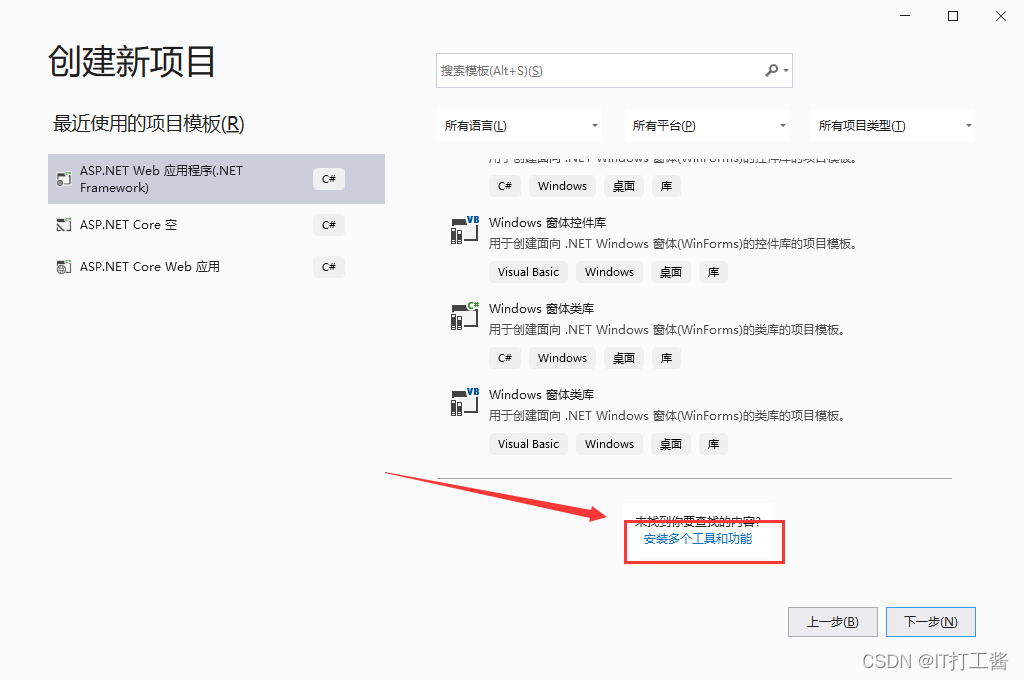Click the control library template description text

coord(673,244)
